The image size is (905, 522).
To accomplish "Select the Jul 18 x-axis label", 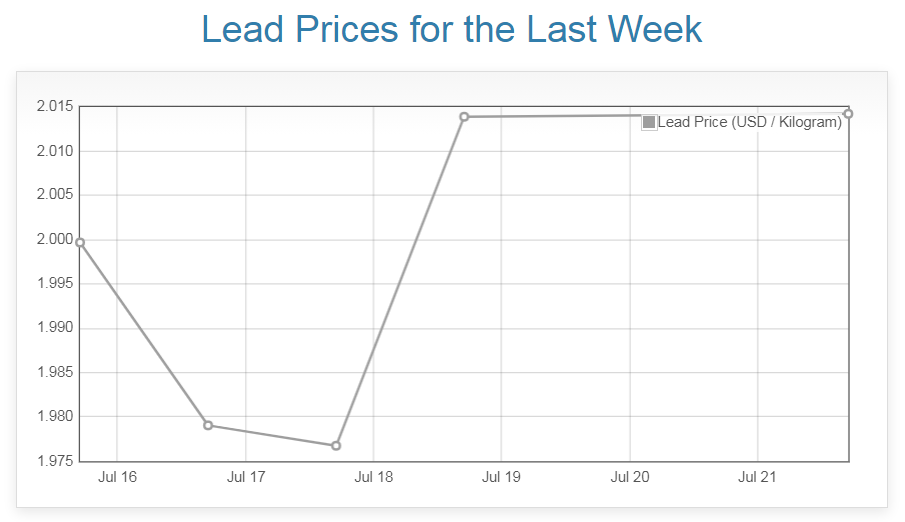I will point(373,478).
